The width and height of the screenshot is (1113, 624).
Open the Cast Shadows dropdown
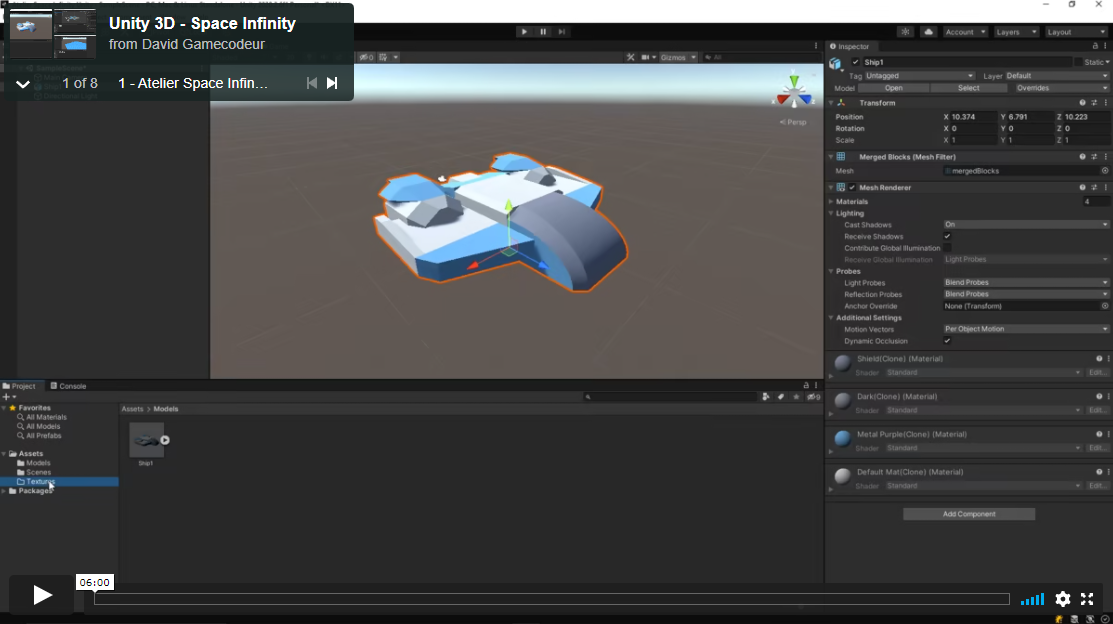point(1026,225)
